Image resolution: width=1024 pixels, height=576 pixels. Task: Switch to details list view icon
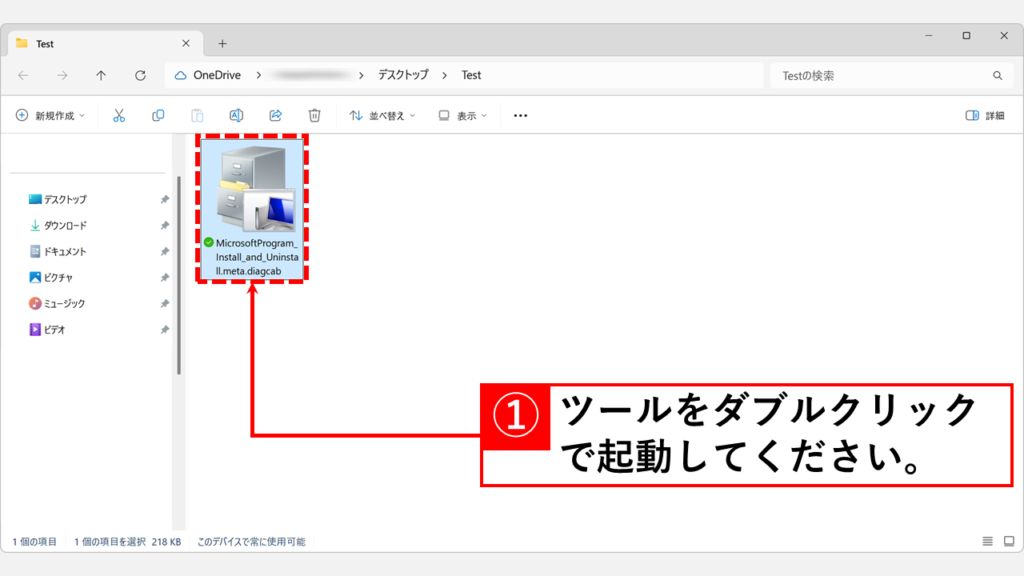tap(987, 541)
